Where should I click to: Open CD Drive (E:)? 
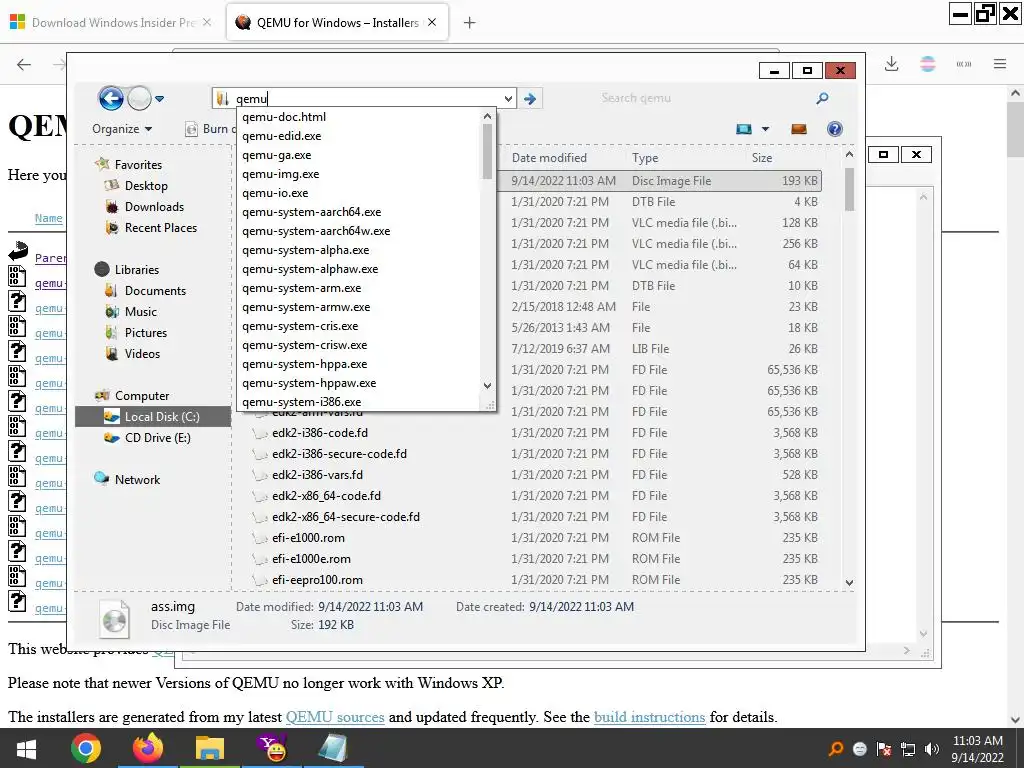pos(157,438)
